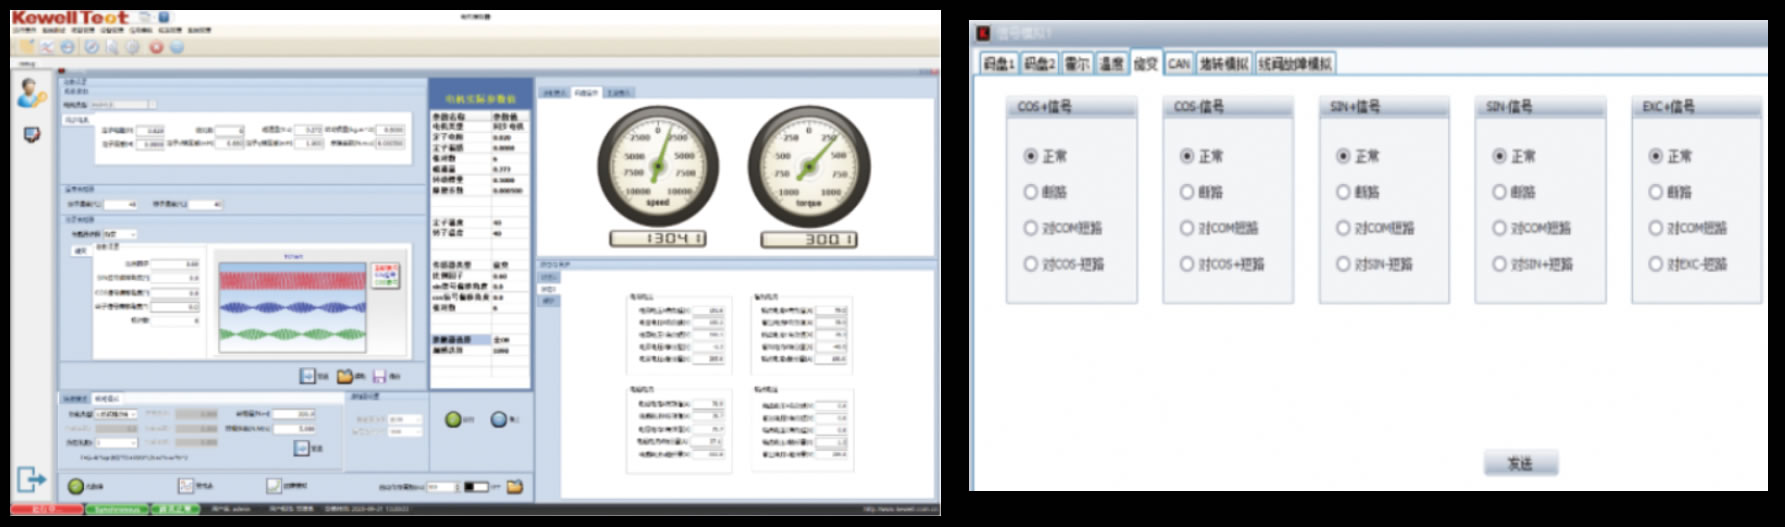The height and width of the screenshot is (527, 1785).
Task: Select 对EXC-短路 under EXC+信号 group
Action: [x=1655, y=264]
